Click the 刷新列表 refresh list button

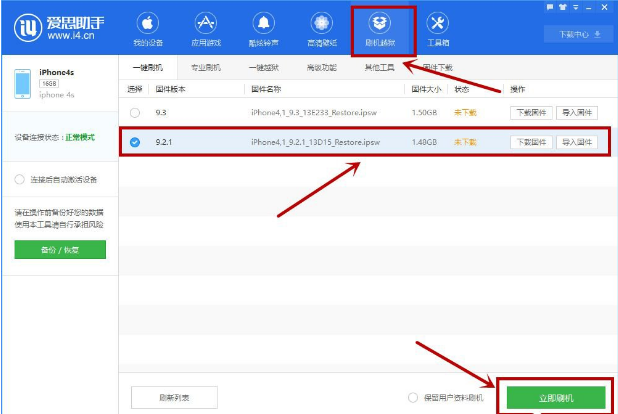tap(174, 397)
